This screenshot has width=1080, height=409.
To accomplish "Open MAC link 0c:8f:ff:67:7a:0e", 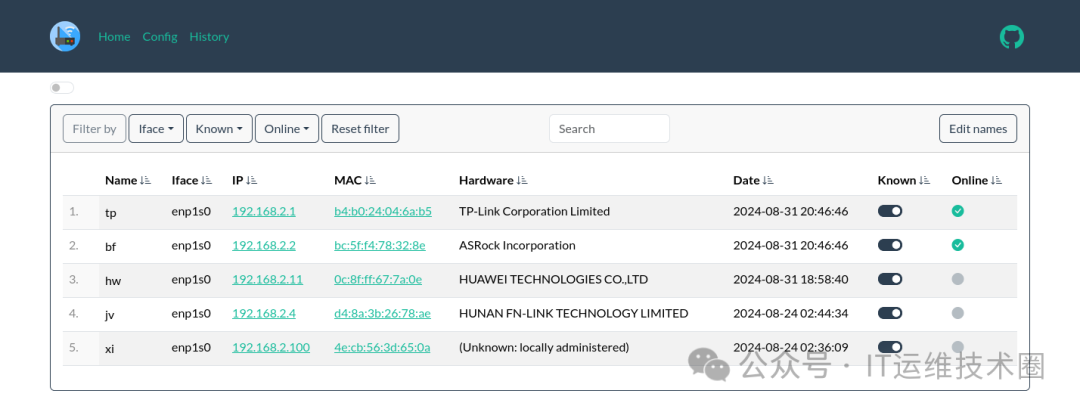I will (378, 279).
